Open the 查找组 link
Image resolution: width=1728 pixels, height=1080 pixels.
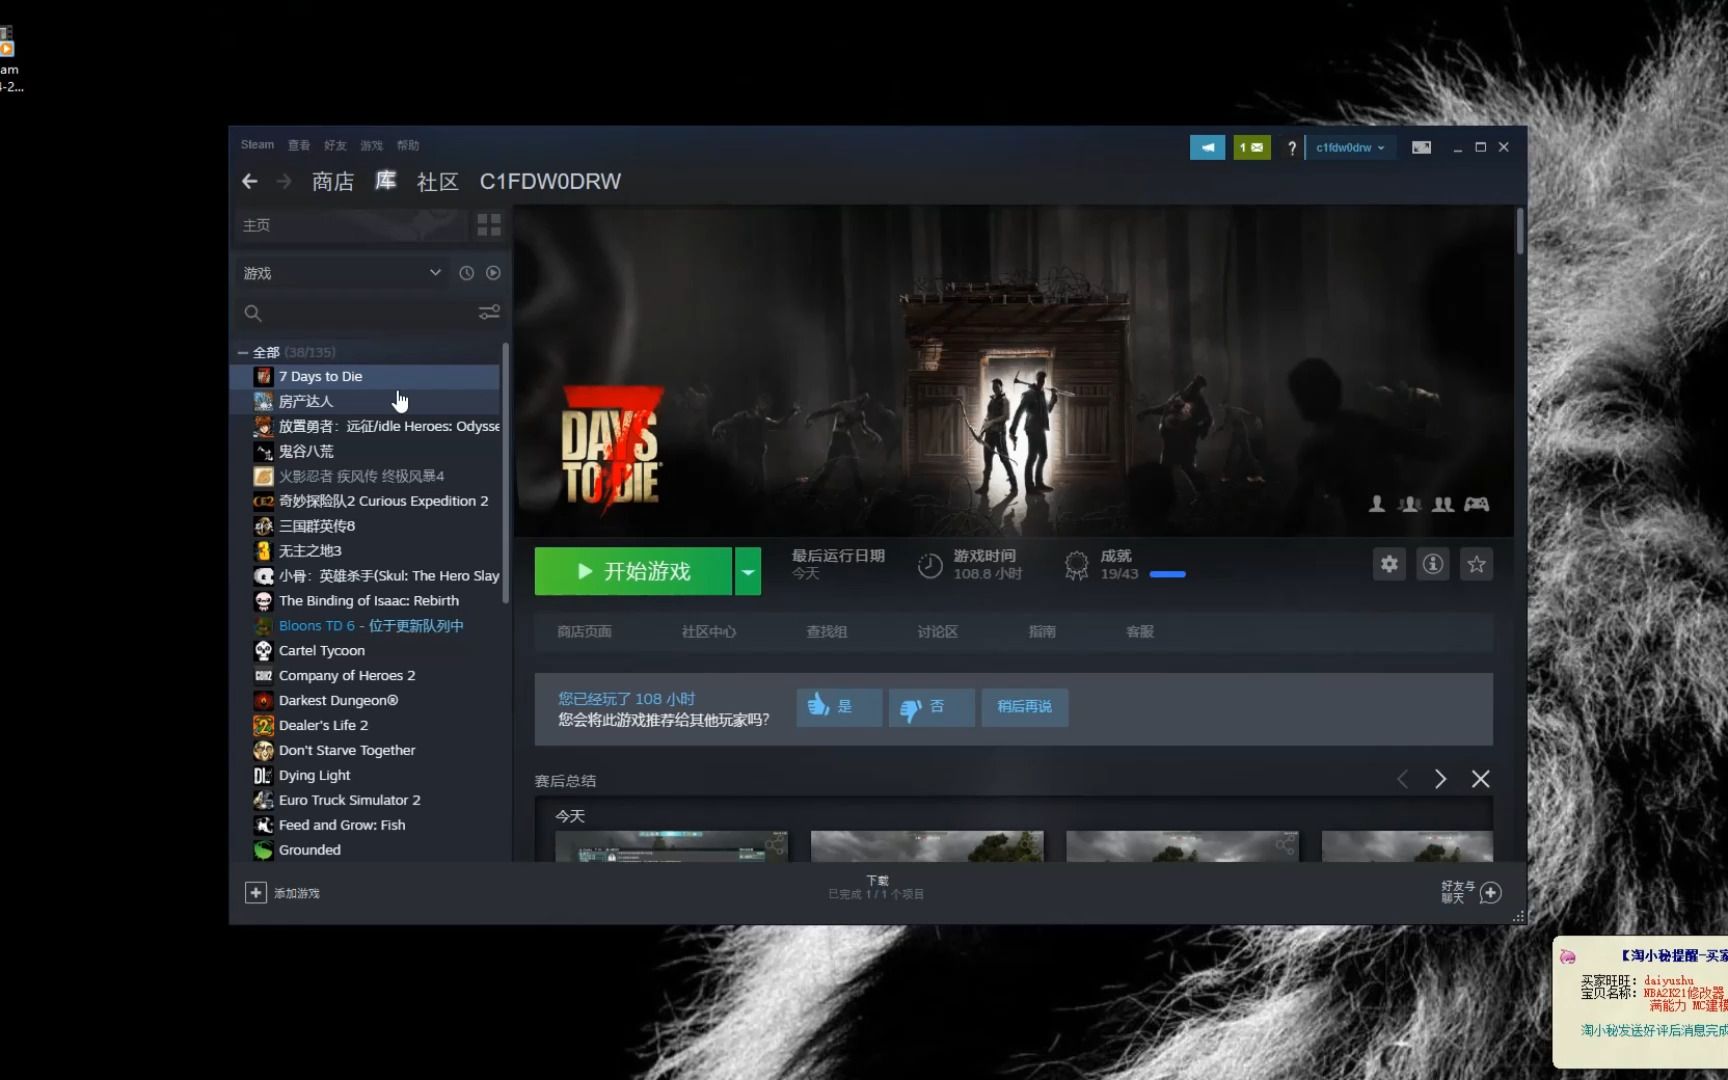pyautogui.click(x=827, y=632)
